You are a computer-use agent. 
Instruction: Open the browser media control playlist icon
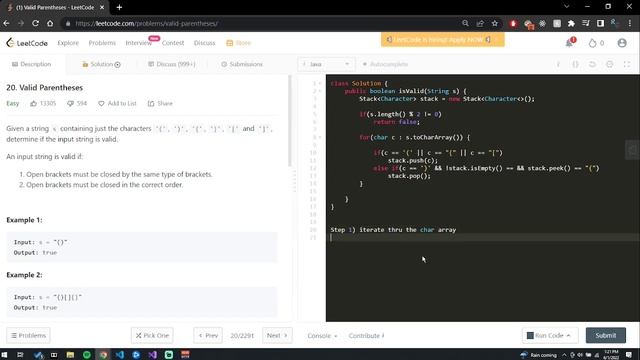tap(586, 24)
